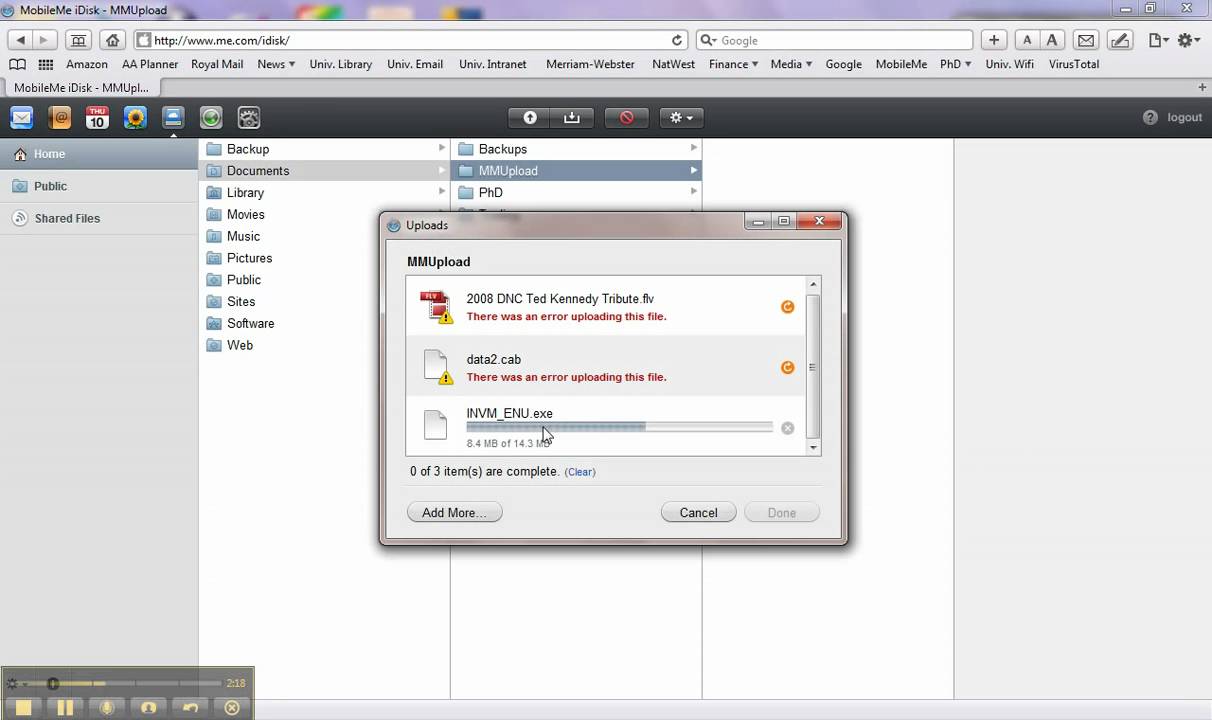The height and width of the screenshot is (720, 1212).
Task: Select the MMUpload subfolder
Action: (576, 171)
